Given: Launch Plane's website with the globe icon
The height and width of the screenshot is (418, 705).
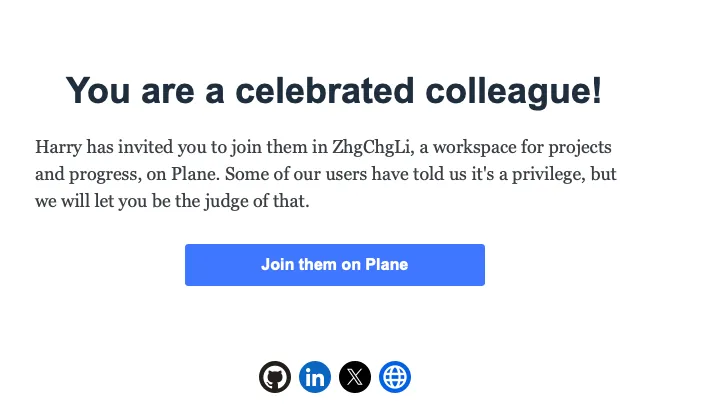Looking at the screenshot, I should (395, 377).
